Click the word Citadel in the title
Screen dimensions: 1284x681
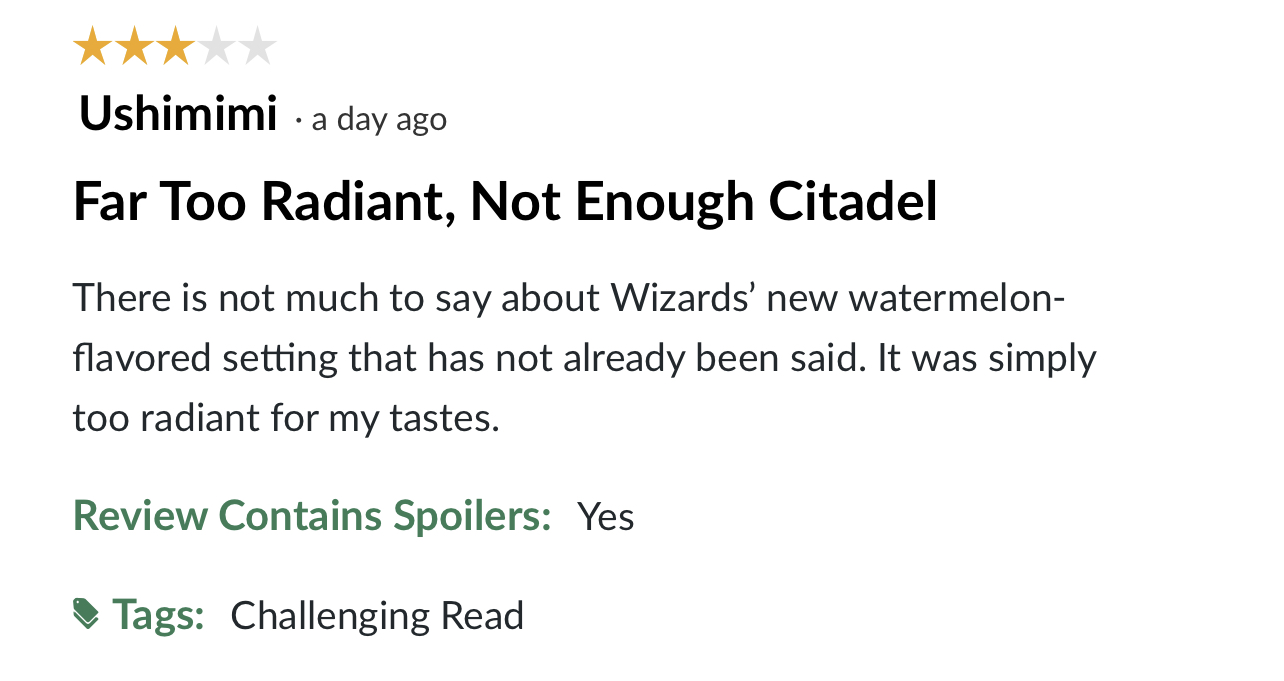pyautogui.click(x=853, y=202)
